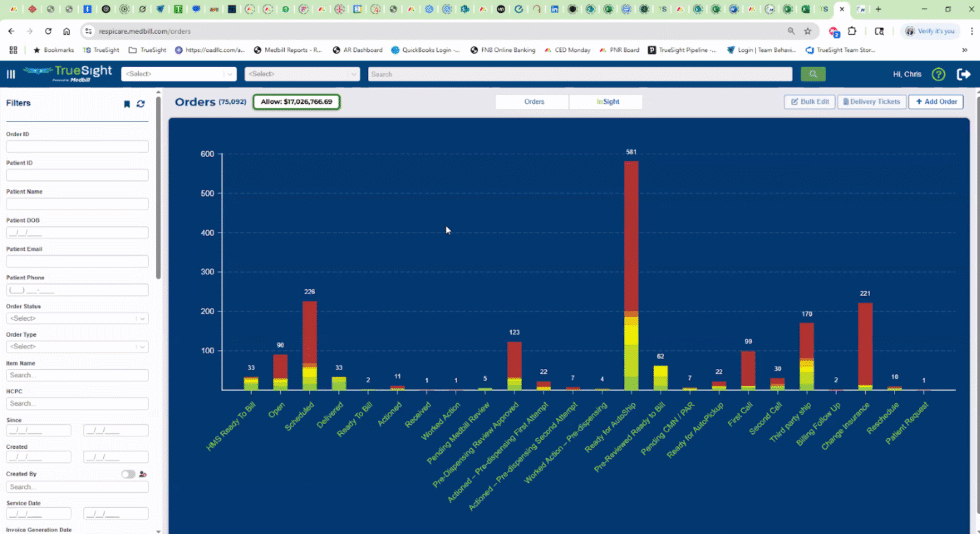The height and width of the screenshot is (534, 980).
Task: Click the logout arrow icon
Action: (x=963, y=74)
